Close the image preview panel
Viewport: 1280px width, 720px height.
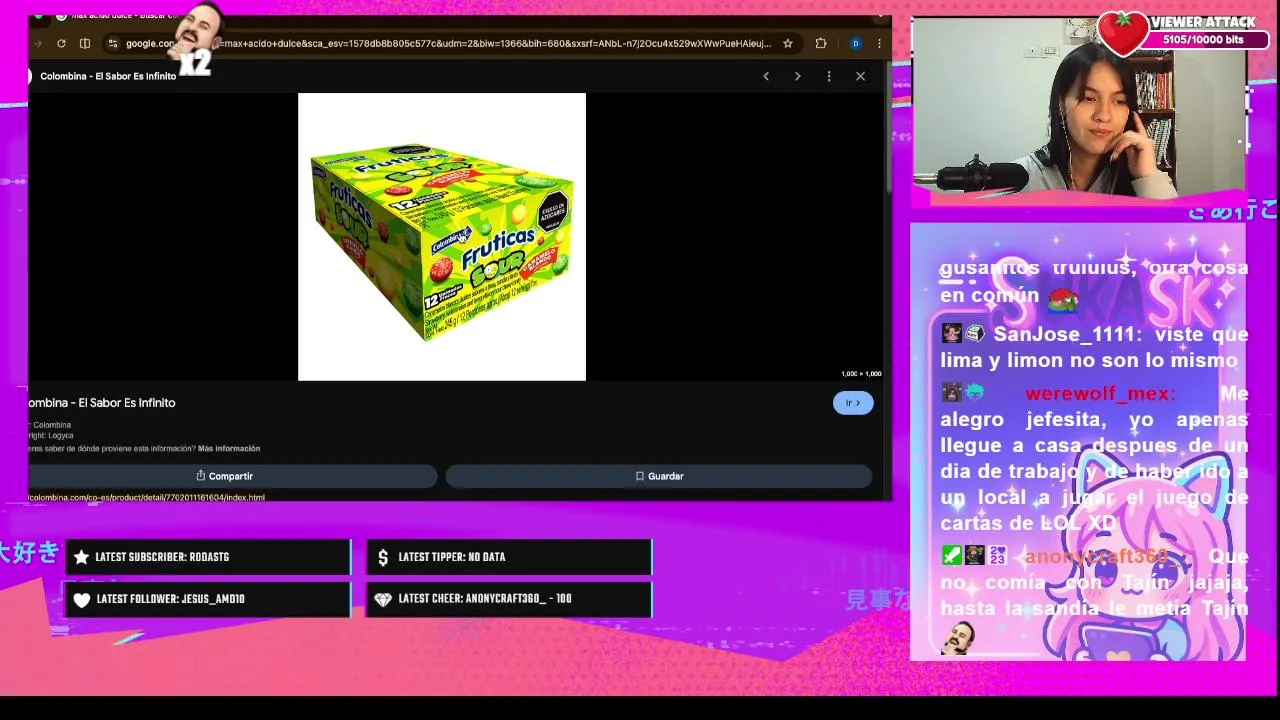[860, 76]
